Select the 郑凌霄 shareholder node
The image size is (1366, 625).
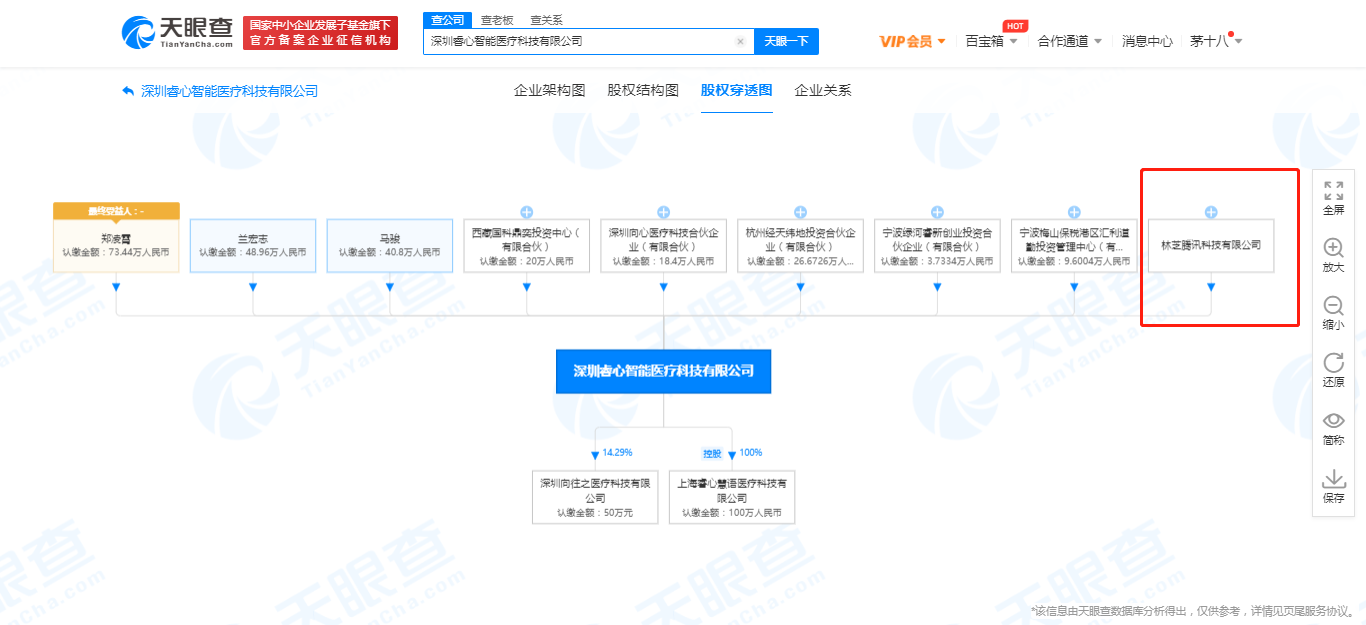pyautogui.click(x=116, y=246)
